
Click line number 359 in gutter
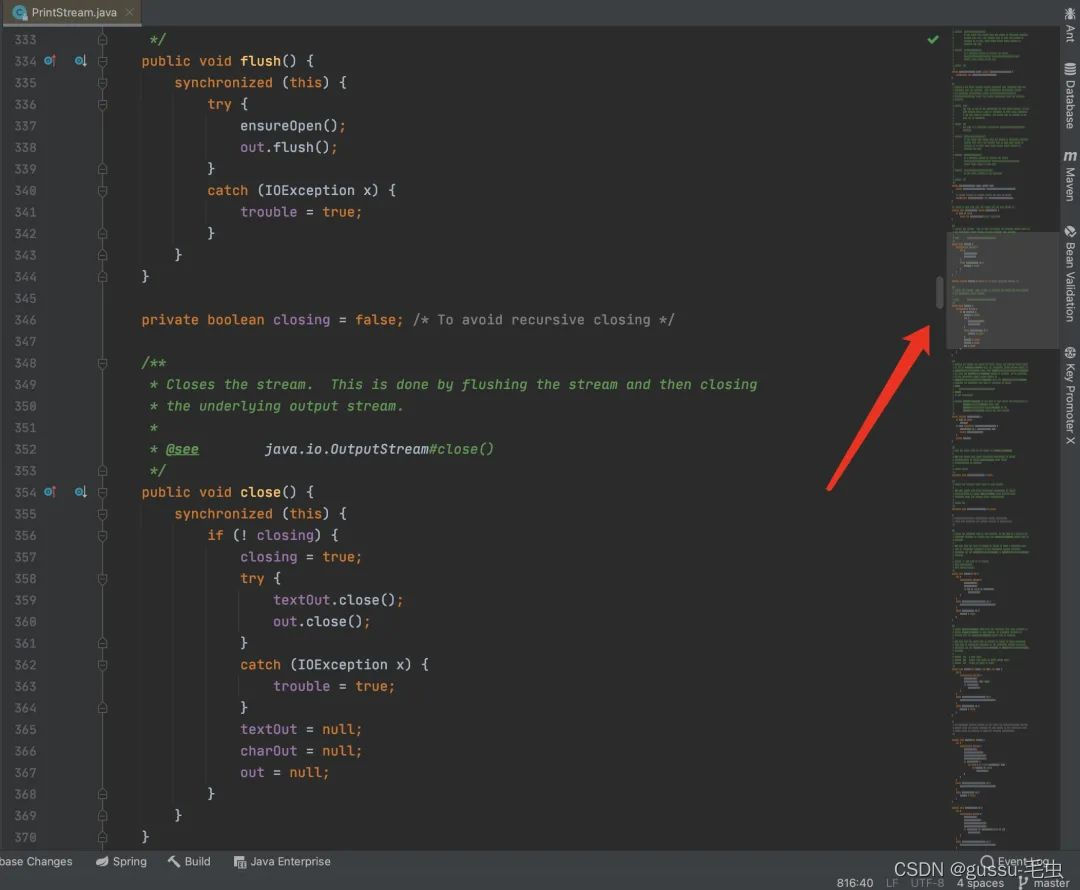[25, 601]
